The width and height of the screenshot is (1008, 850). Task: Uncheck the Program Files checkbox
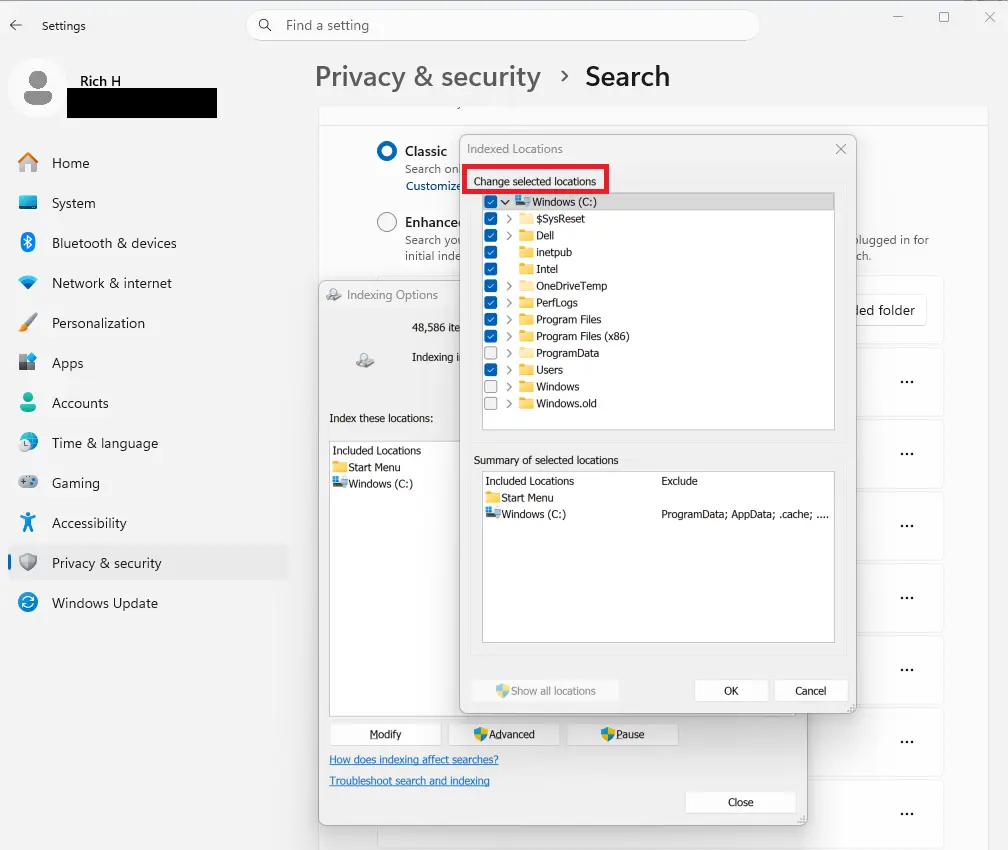coord(490,319)
